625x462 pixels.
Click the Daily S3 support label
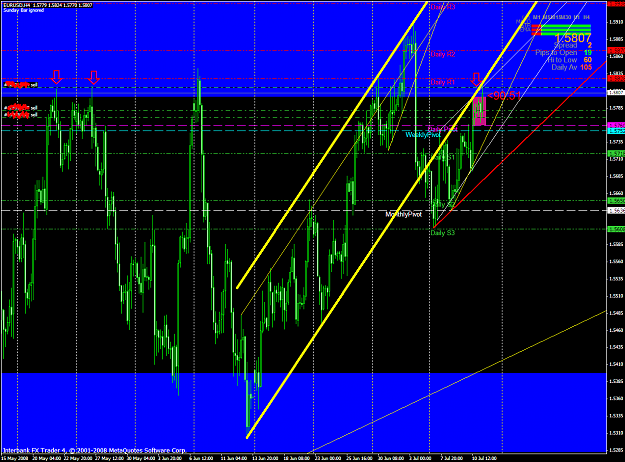[x=442, y=233]
